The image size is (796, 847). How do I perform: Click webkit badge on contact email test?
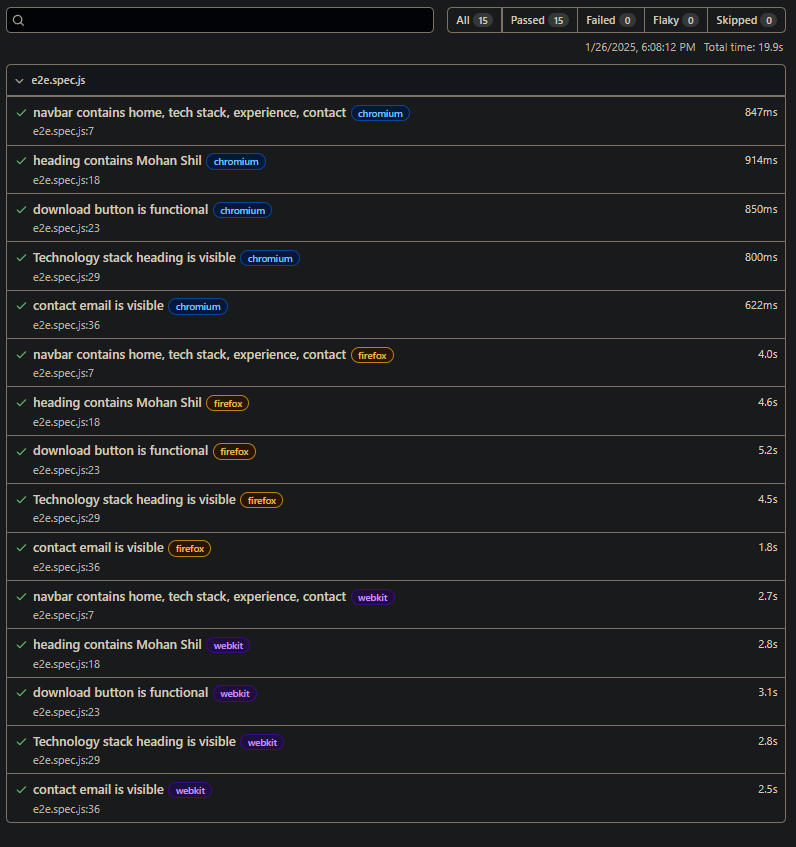[x=191, y=790]
